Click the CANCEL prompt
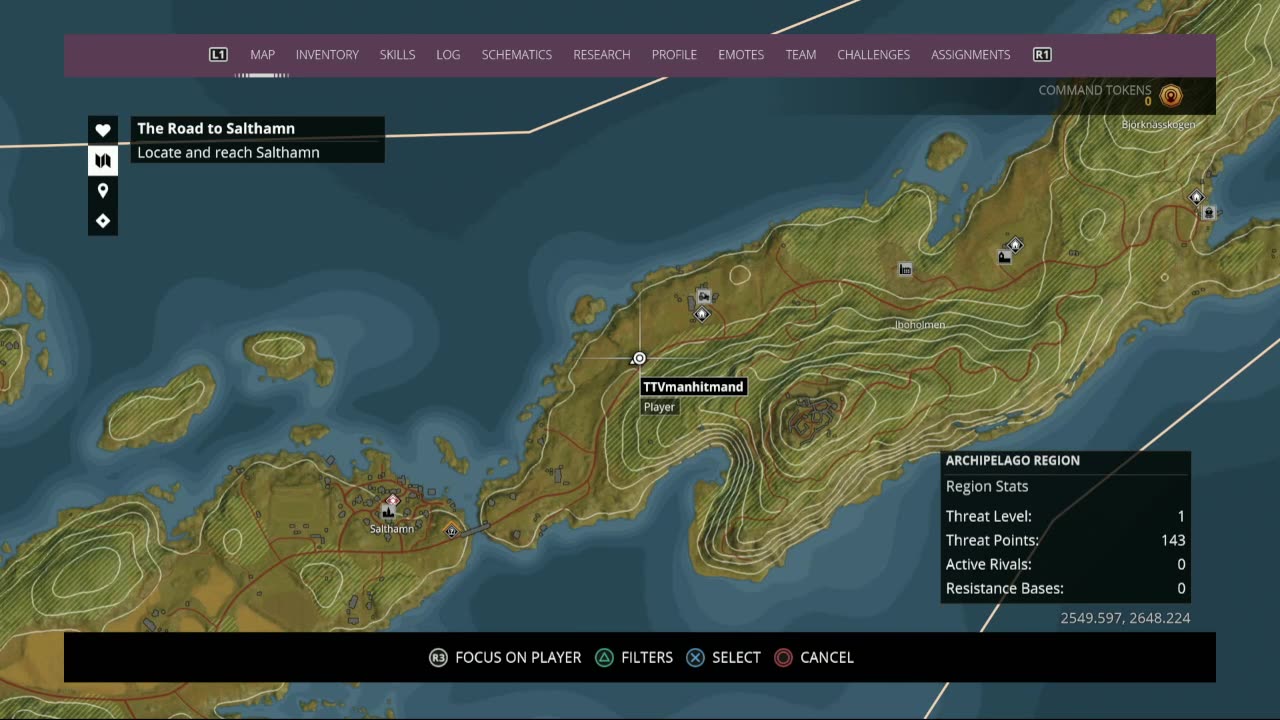Image resolution: width=1280 pixels, height=720 pixels. click(827, 657)
